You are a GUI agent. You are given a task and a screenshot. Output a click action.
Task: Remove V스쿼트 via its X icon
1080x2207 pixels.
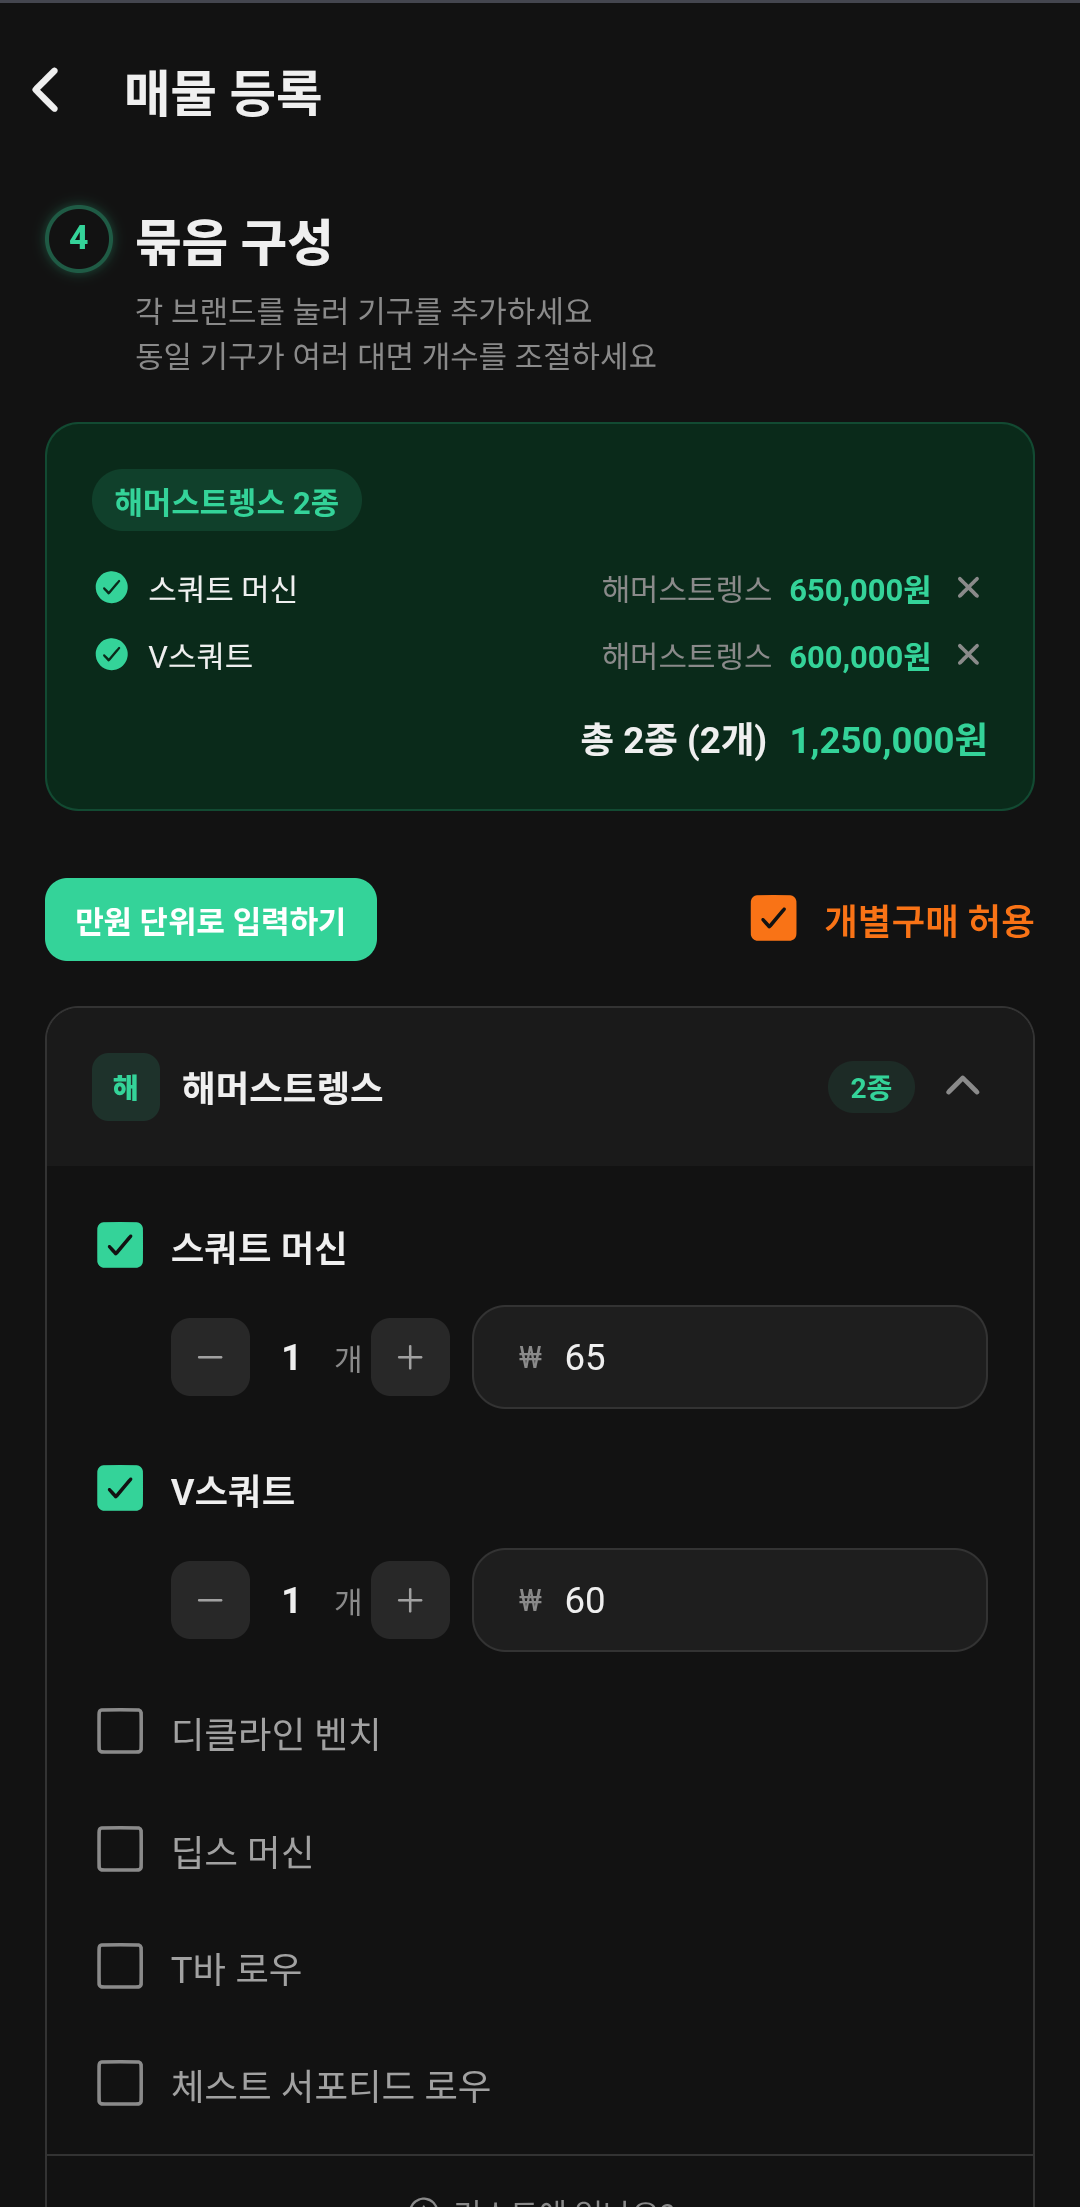(x=968, y=656)
